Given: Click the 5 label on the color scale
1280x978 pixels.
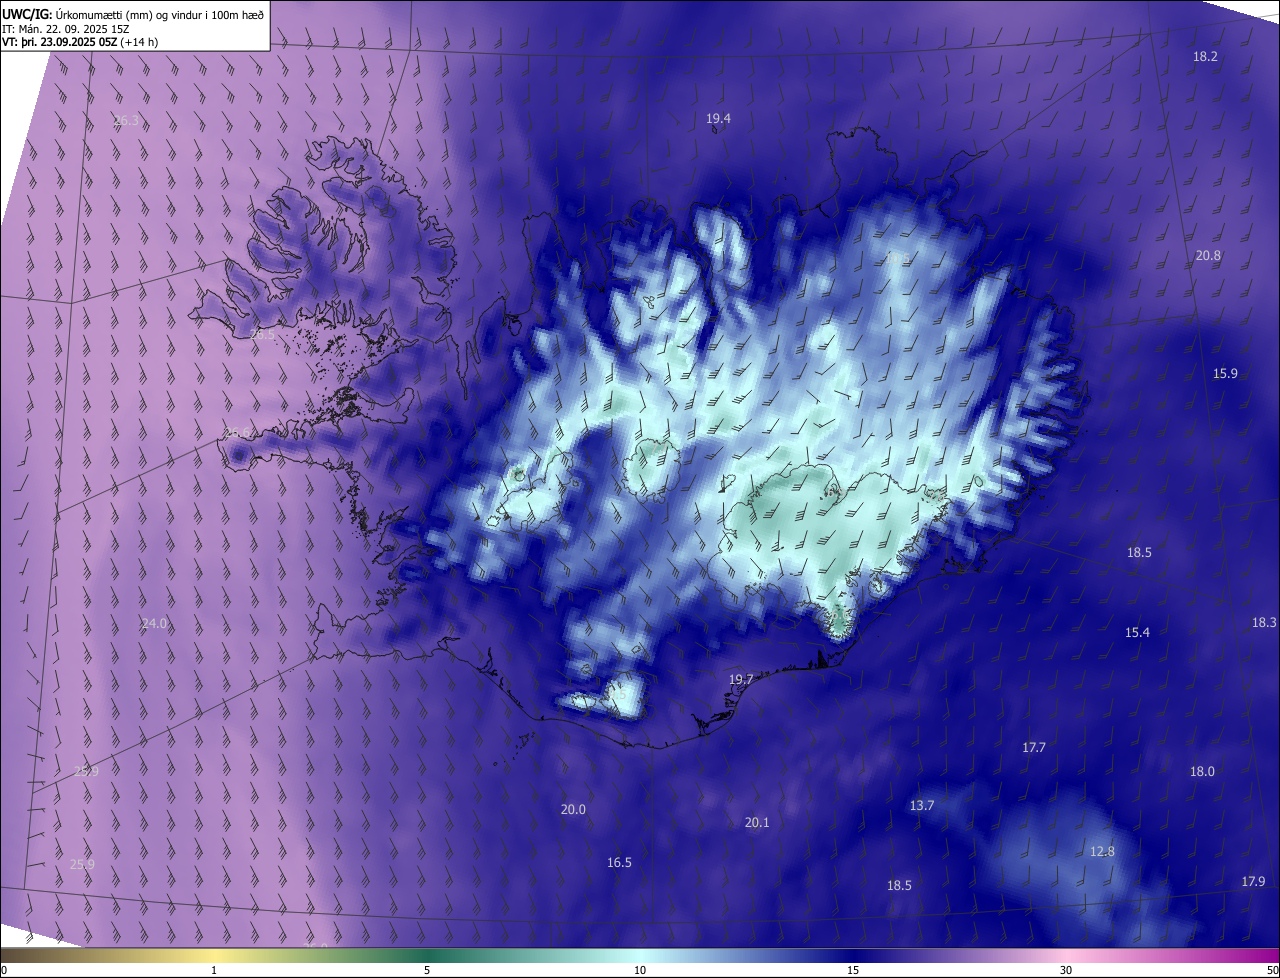Looking at the screenshot, I should tap(427, 970).
